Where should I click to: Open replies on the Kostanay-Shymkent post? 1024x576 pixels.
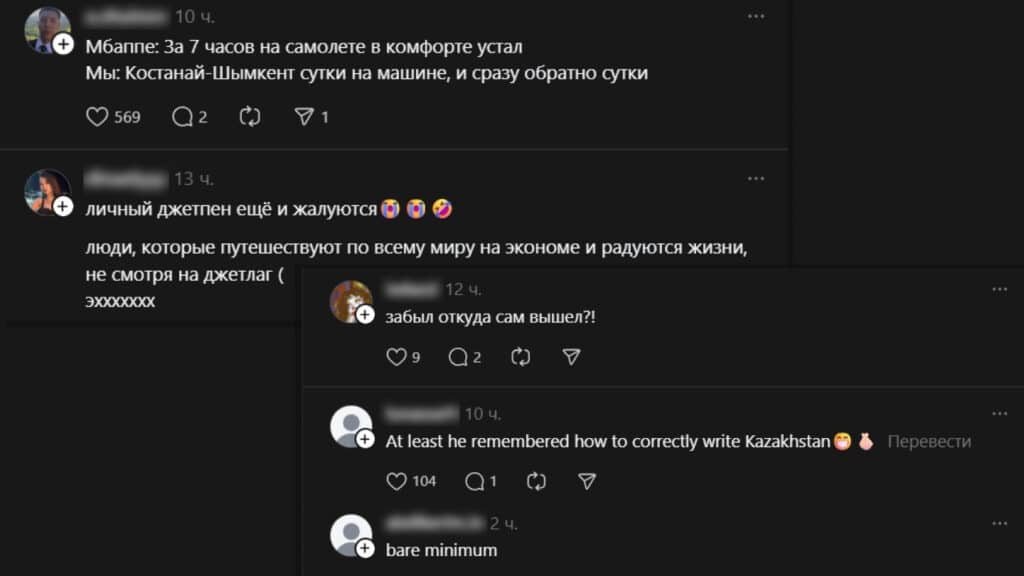coord(182,117)
